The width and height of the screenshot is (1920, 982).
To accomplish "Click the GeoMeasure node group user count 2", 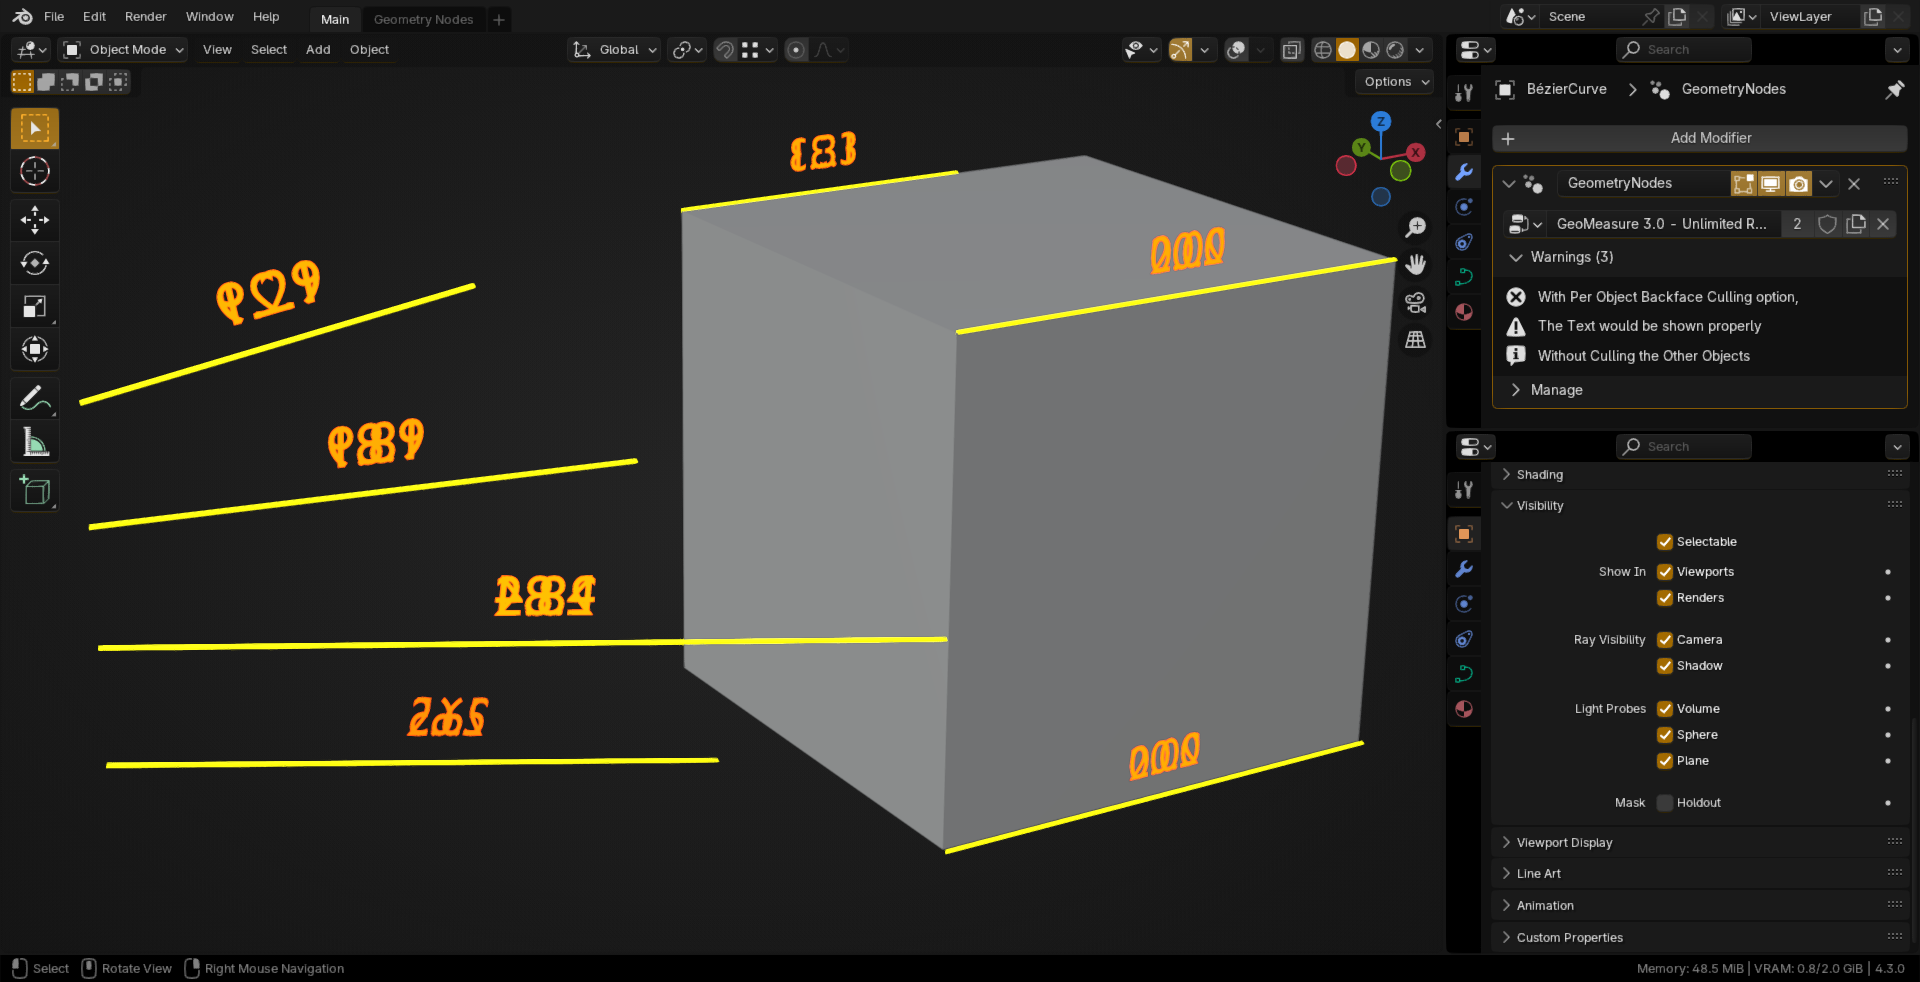I will (x=1797, y=224).
